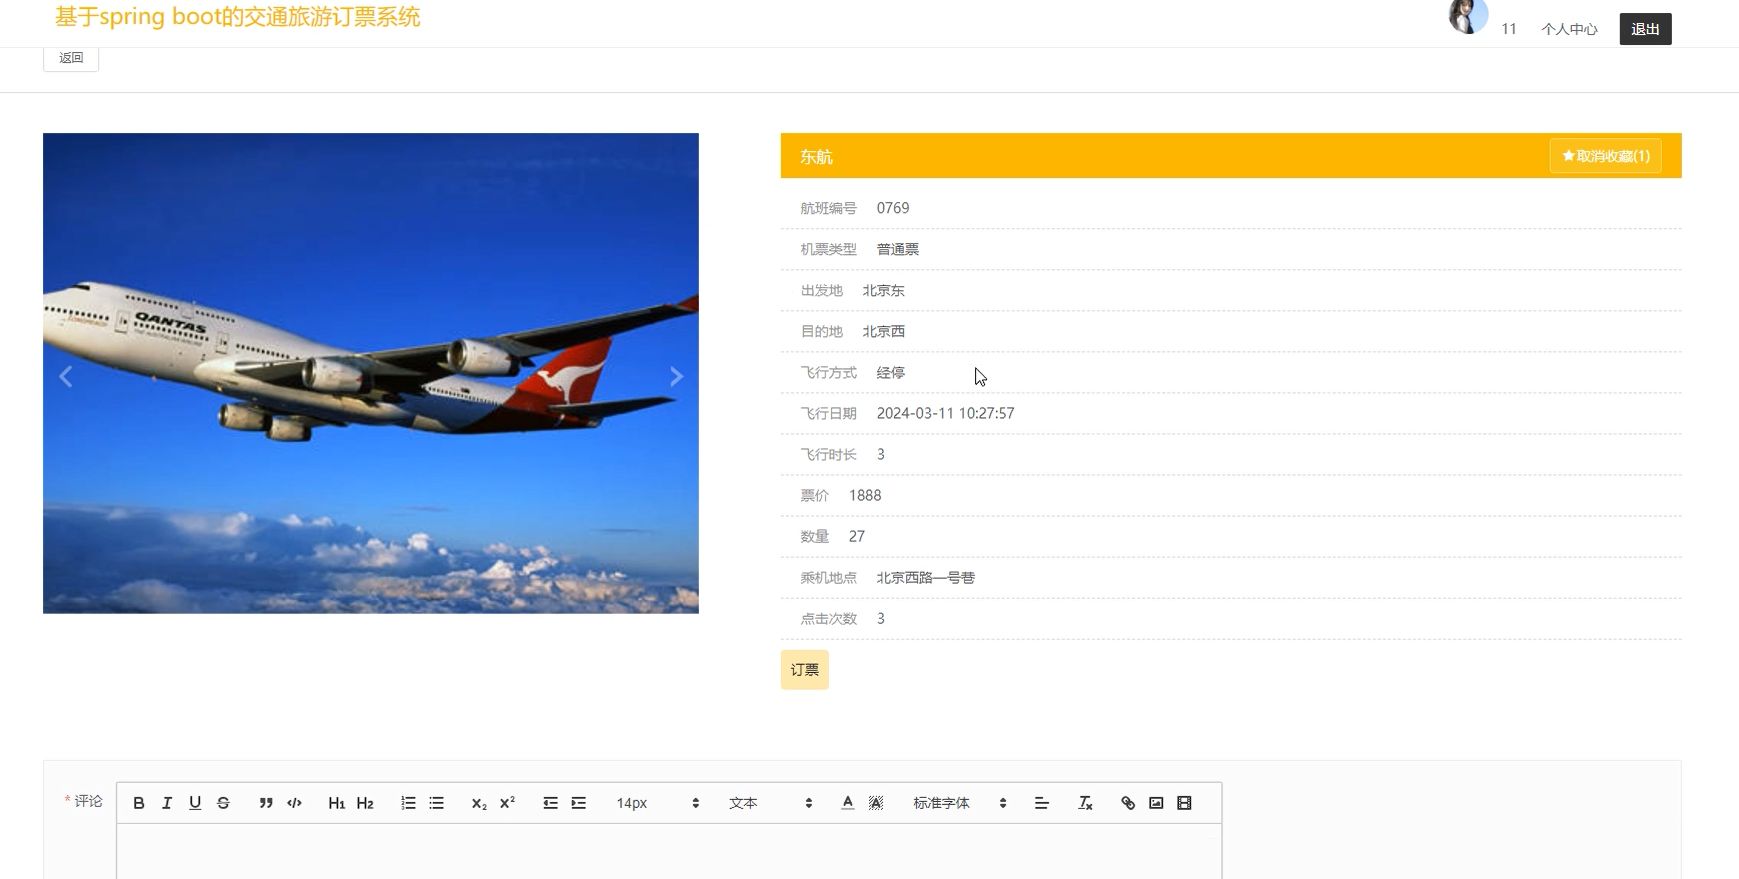Insert an image in comment

[x=1156, y=803]
